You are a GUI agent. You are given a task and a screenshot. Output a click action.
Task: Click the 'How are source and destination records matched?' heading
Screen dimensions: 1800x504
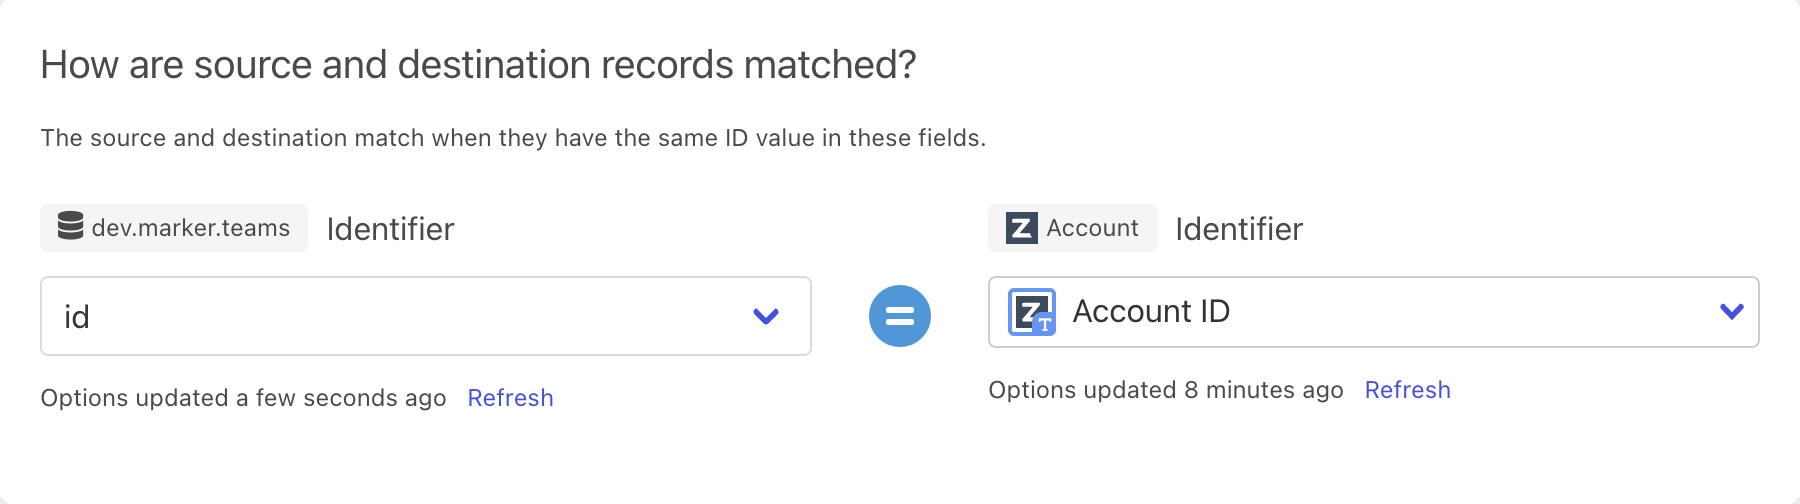(478, 65)
